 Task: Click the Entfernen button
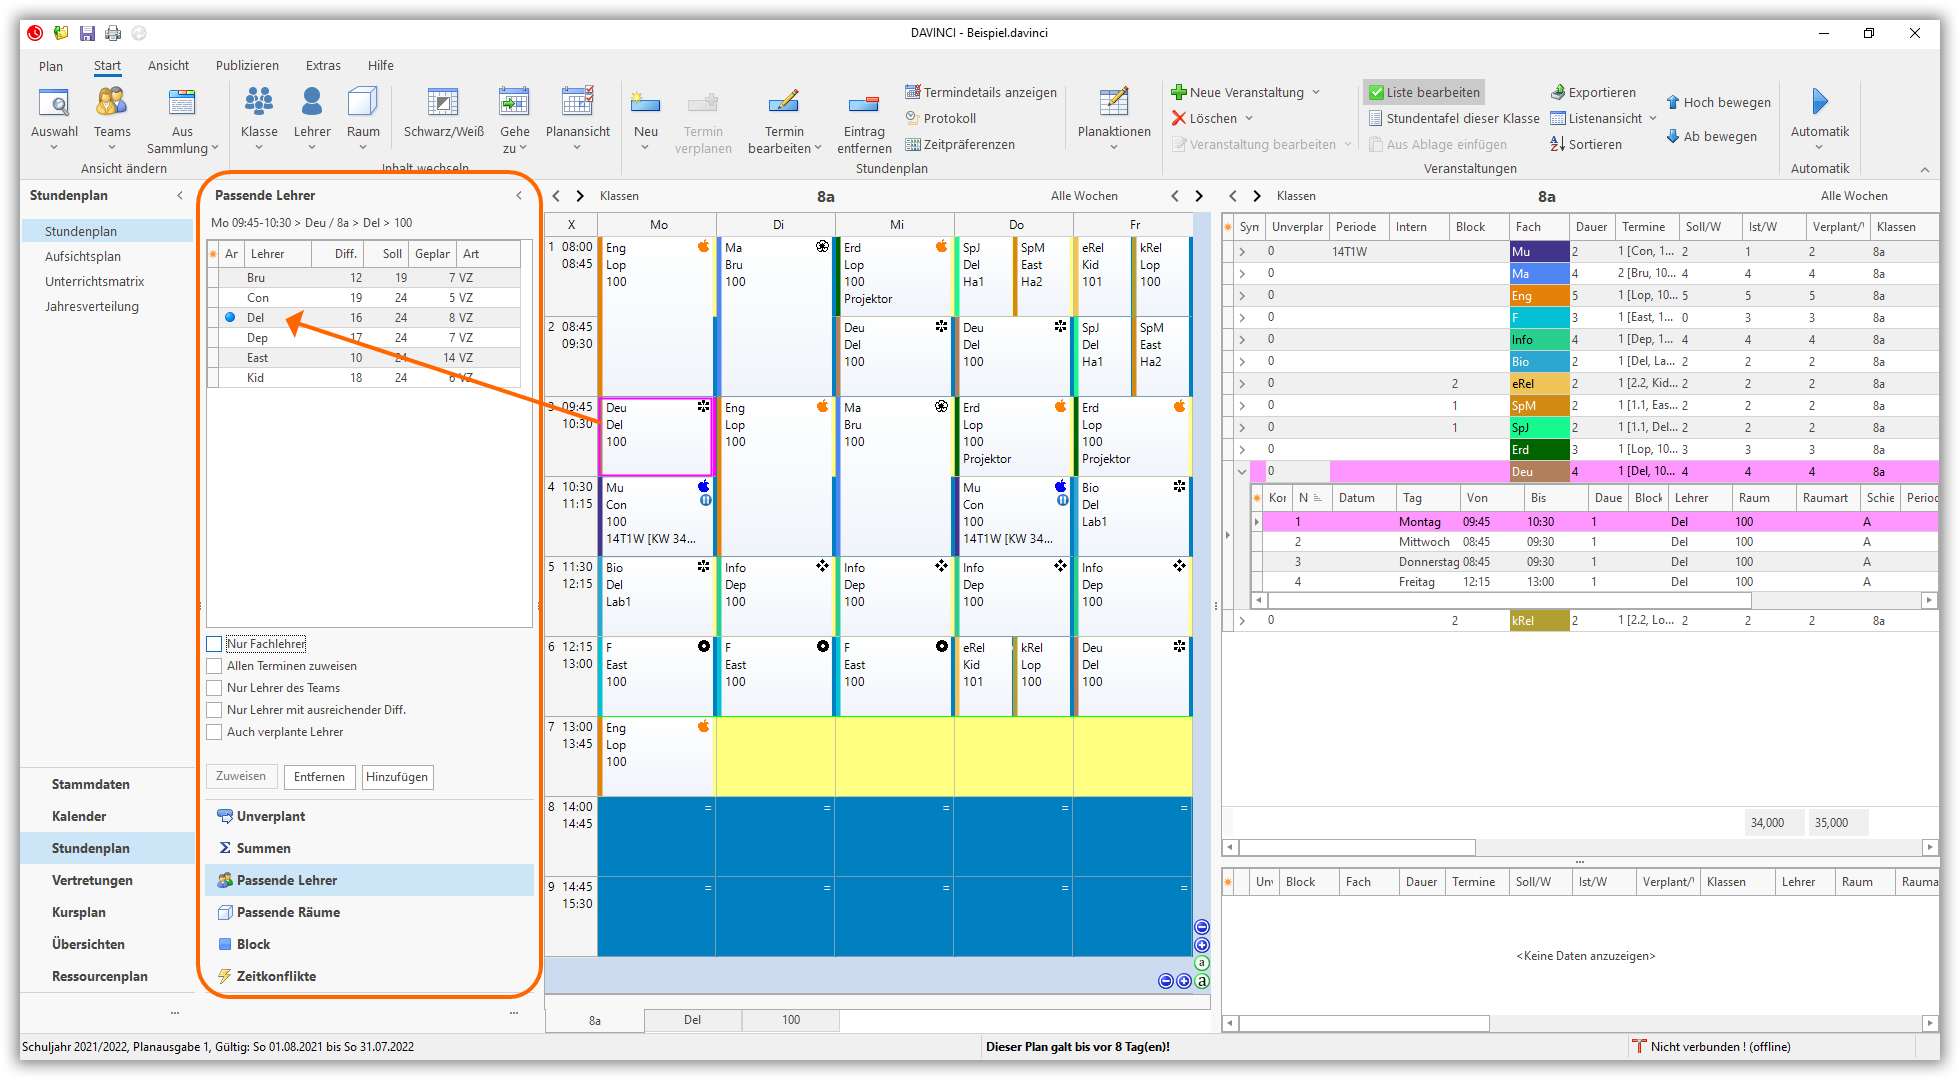pyautogui.click(x=319, y=777)
